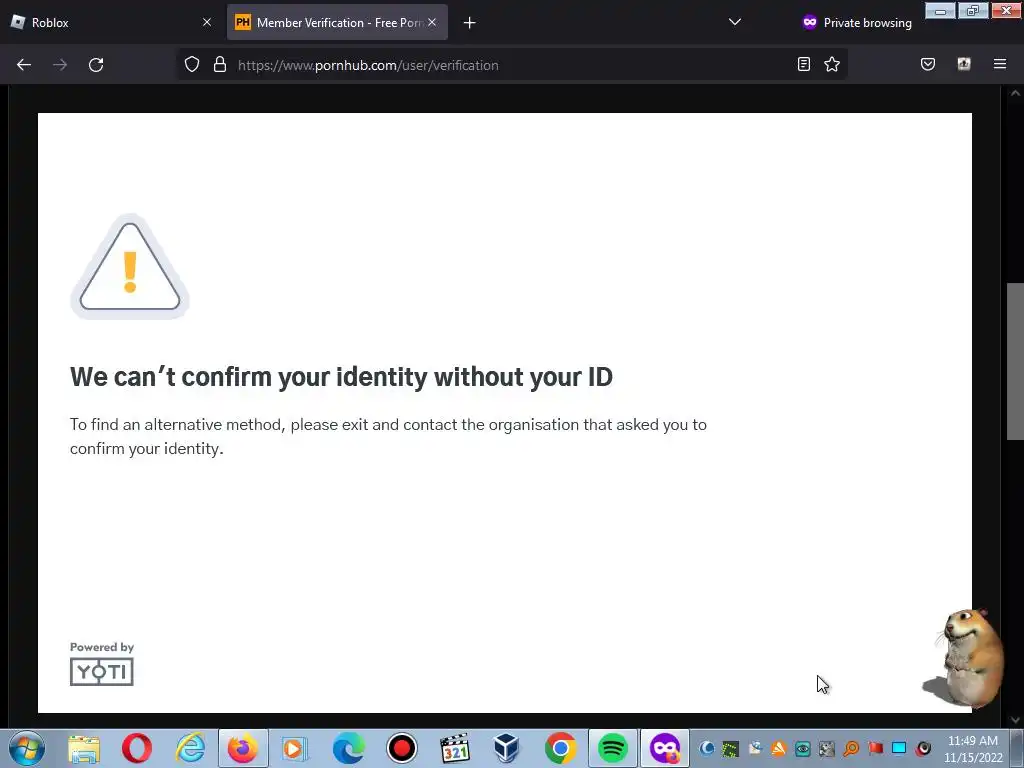This screenshot has height=768, width=1024.
Task: Click the heading 'We can't confirm your identity'
Action: pos(342,377)
